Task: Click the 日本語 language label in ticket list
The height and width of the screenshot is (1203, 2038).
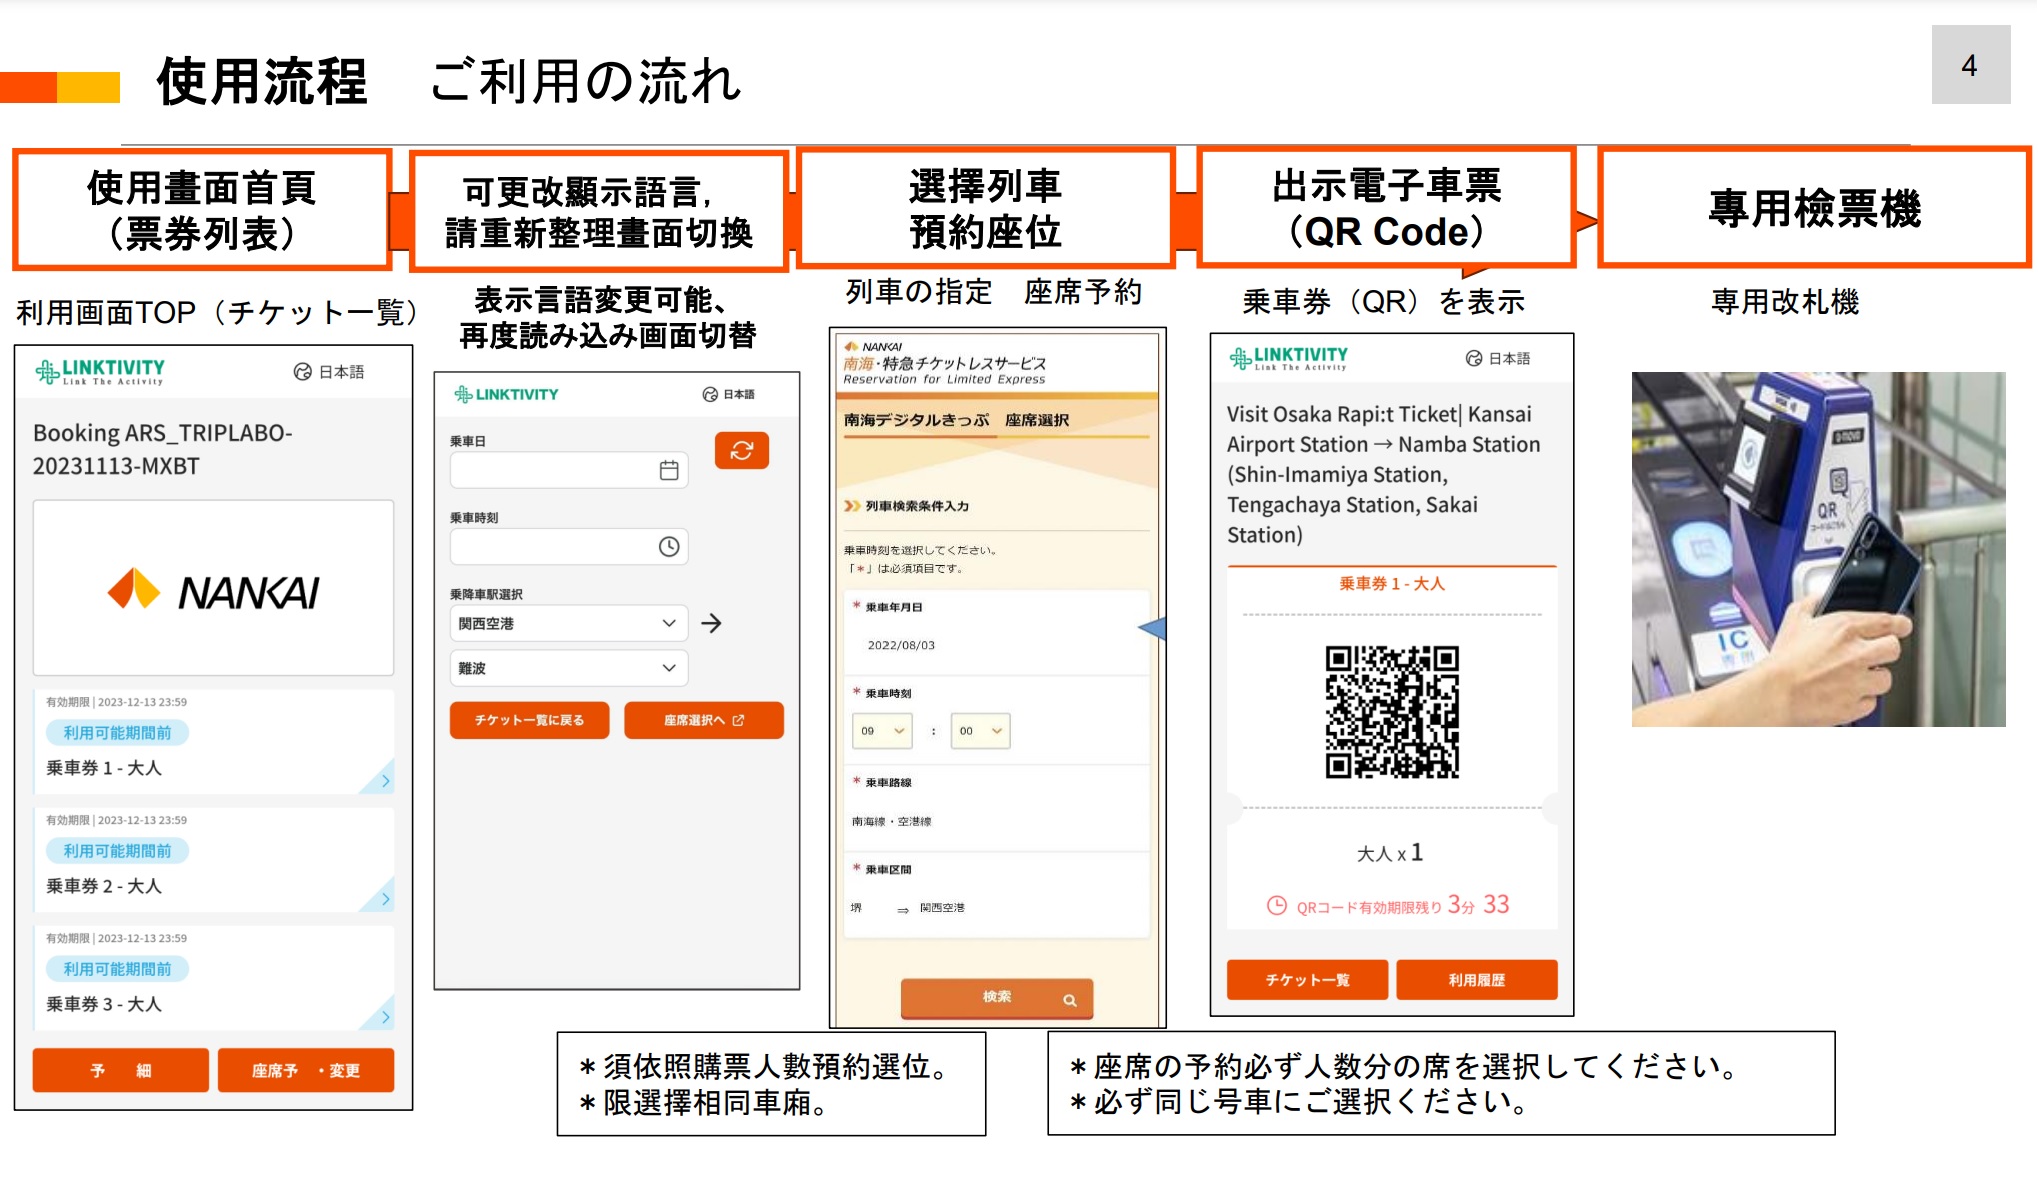Action: coord(341,372)
